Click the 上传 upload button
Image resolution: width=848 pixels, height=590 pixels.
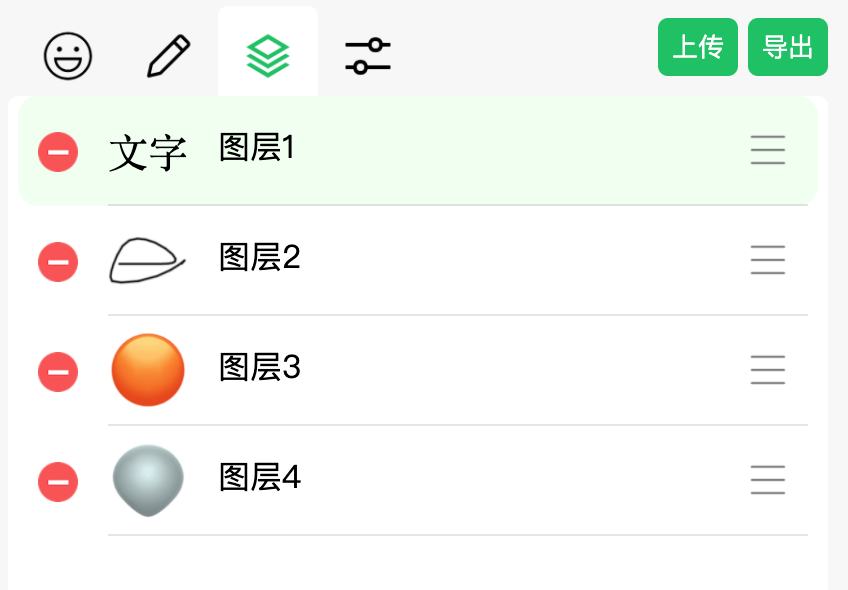(697, 47)
